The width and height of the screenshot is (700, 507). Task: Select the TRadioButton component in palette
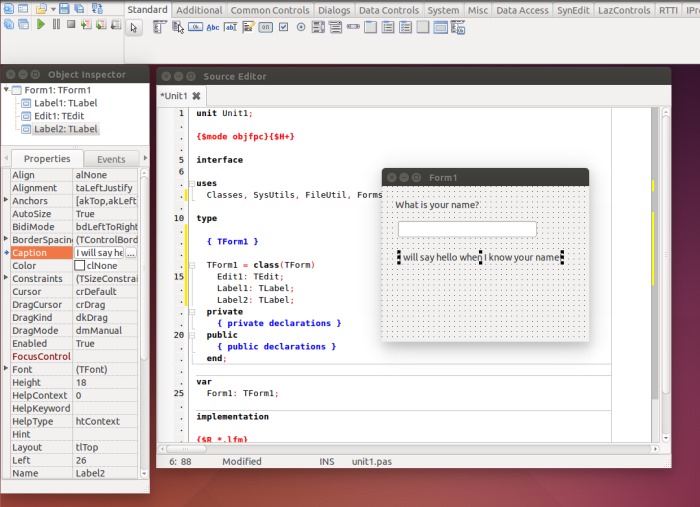[300, 27]
